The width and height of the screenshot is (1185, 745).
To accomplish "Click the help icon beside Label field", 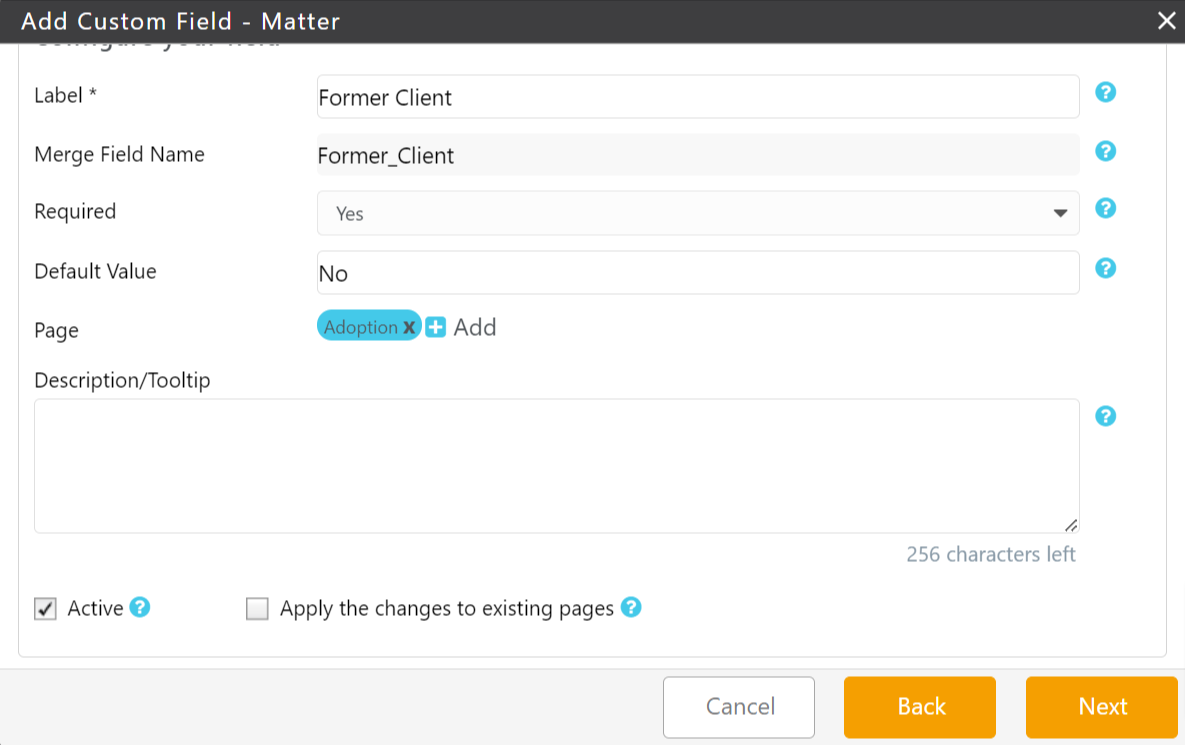I will [x=1105, y=92].
